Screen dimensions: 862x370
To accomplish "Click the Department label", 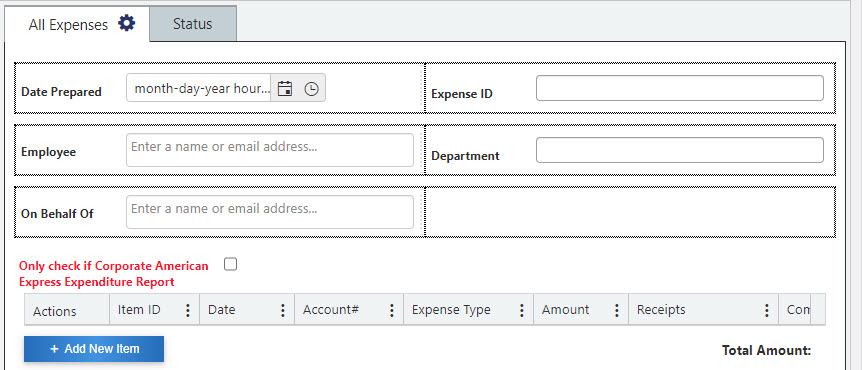I will pyautogui.click(x=465, y=156).
